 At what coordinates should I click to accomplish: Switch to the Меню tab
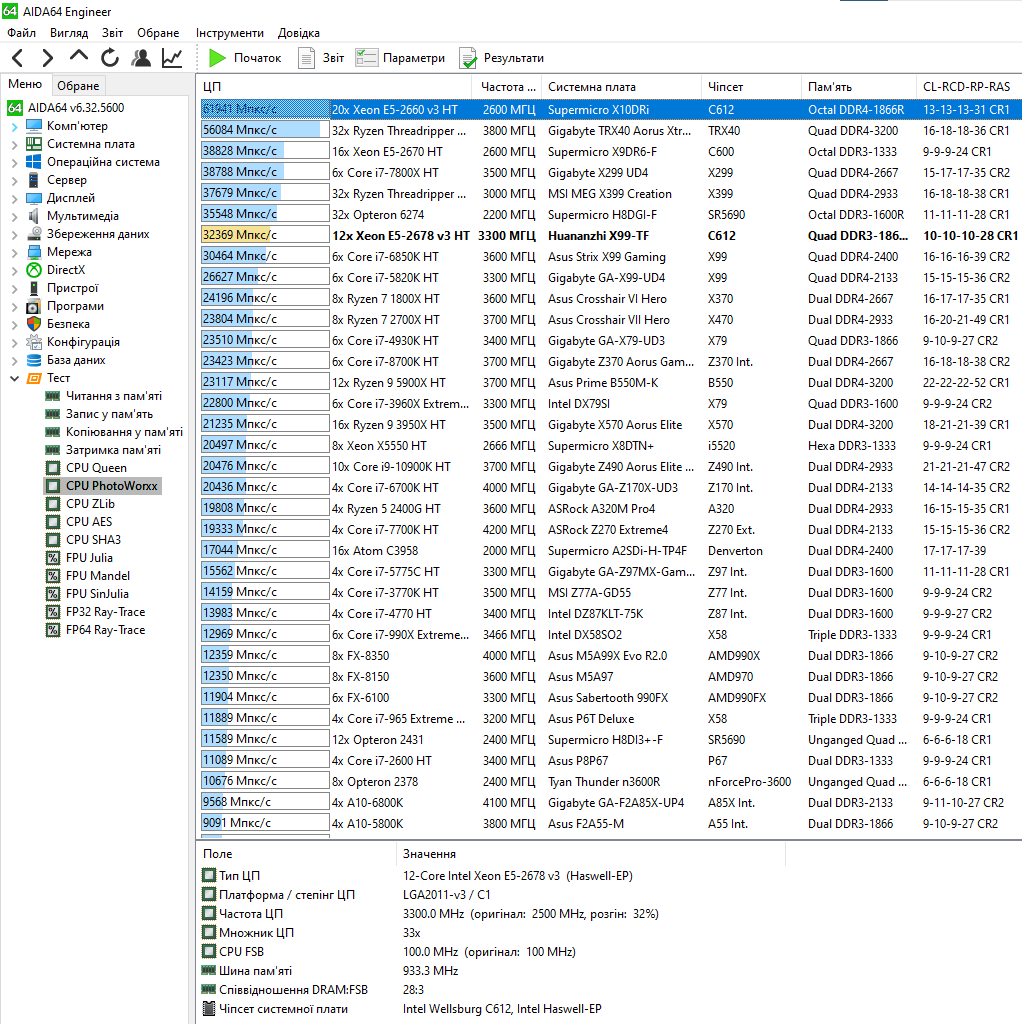point(25,84)
